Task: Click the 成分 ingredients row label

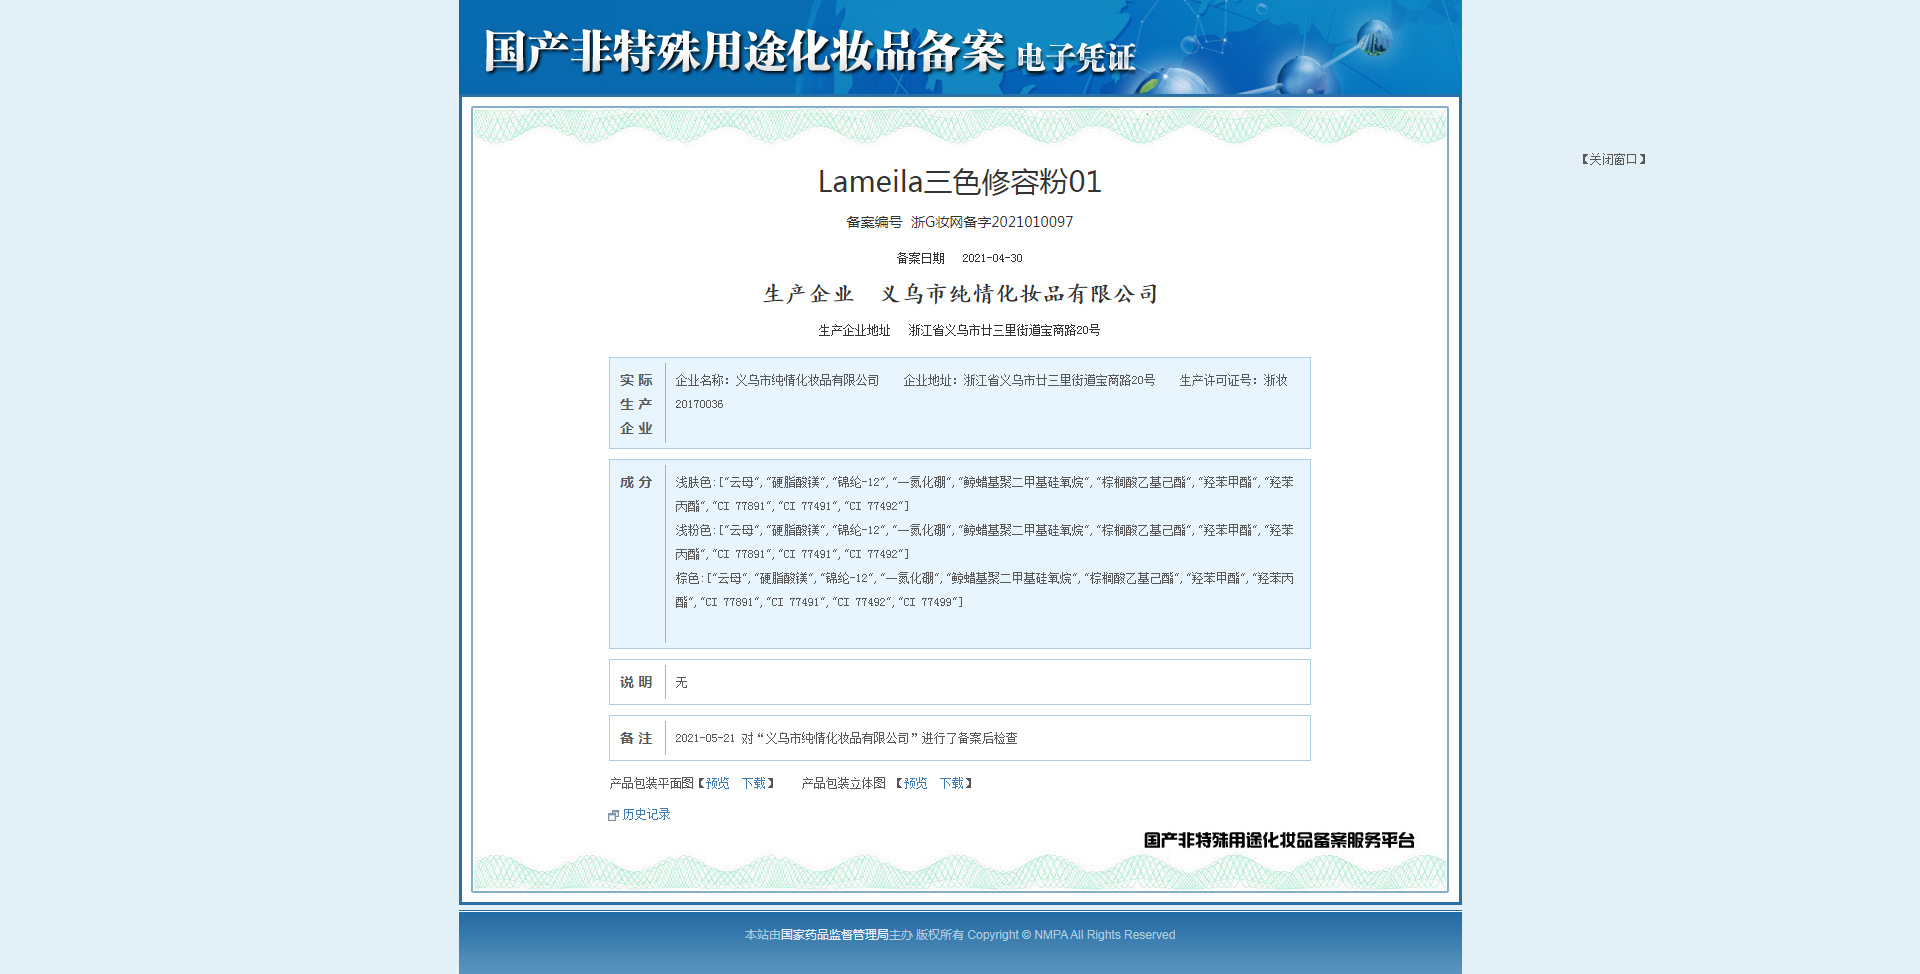Action: [636, 482]
